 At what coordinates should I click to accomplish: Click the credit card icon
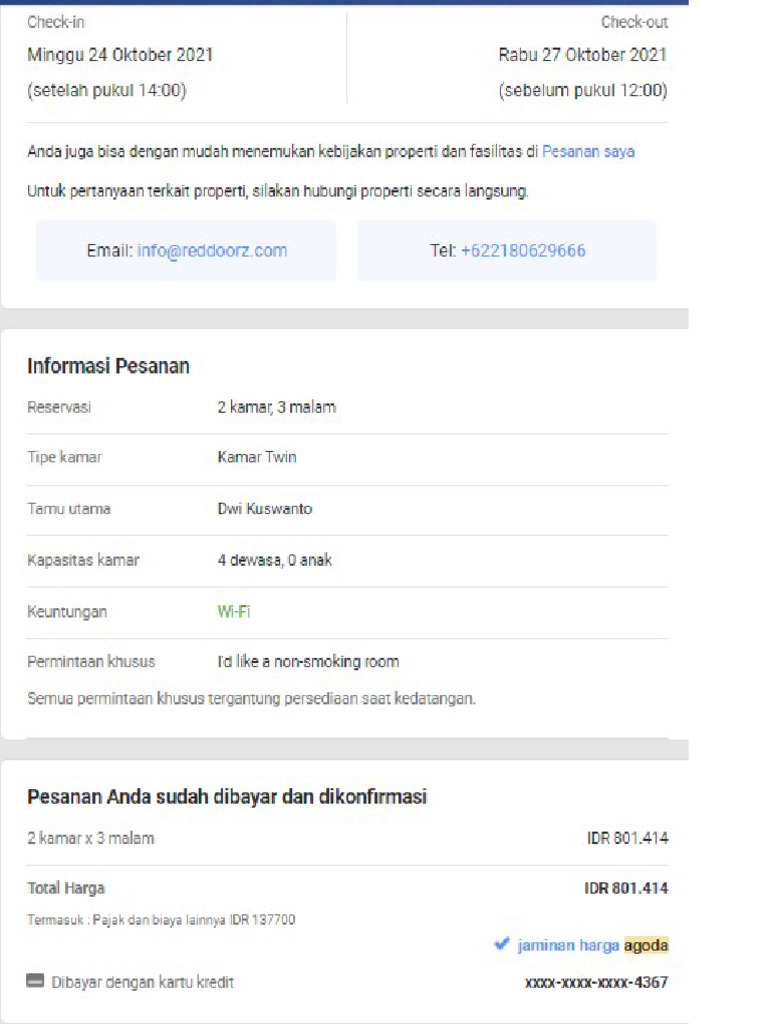(x=36, y=982)
